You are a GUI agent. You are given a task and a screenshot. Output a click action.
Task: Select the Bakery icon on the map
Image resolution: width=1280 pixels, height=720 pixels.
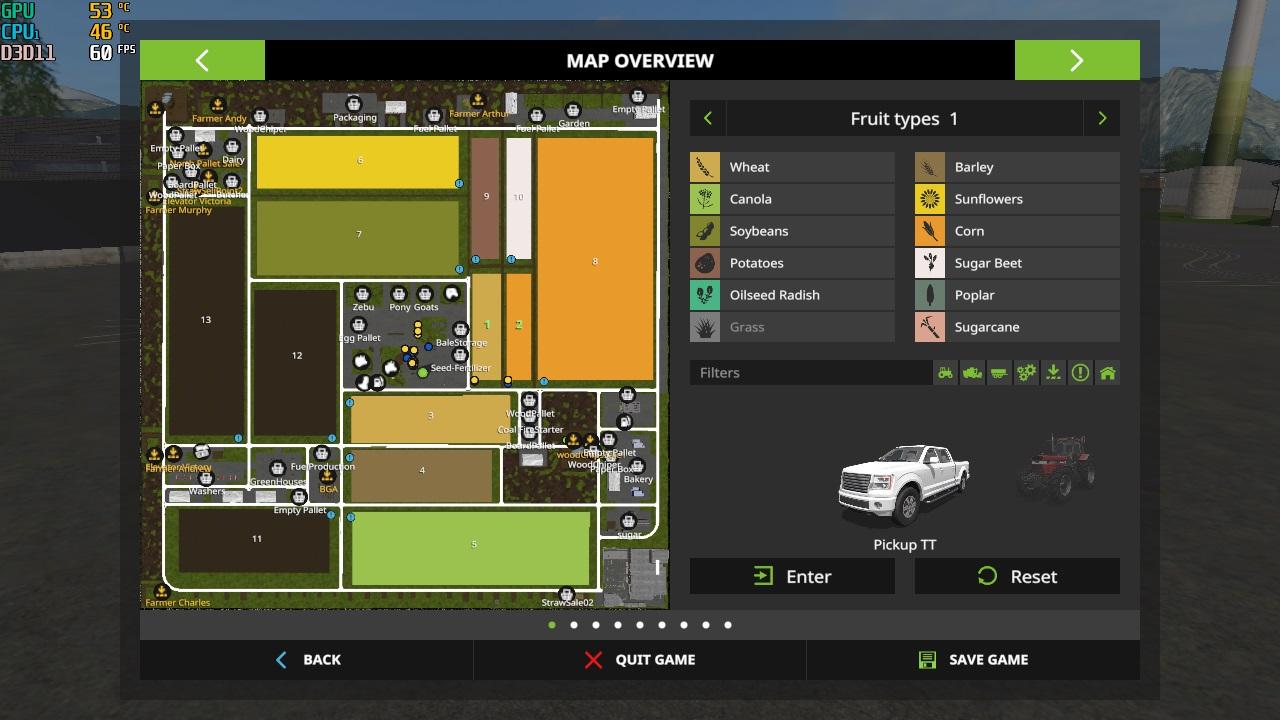pyautogui.click(x=637, y=467)
